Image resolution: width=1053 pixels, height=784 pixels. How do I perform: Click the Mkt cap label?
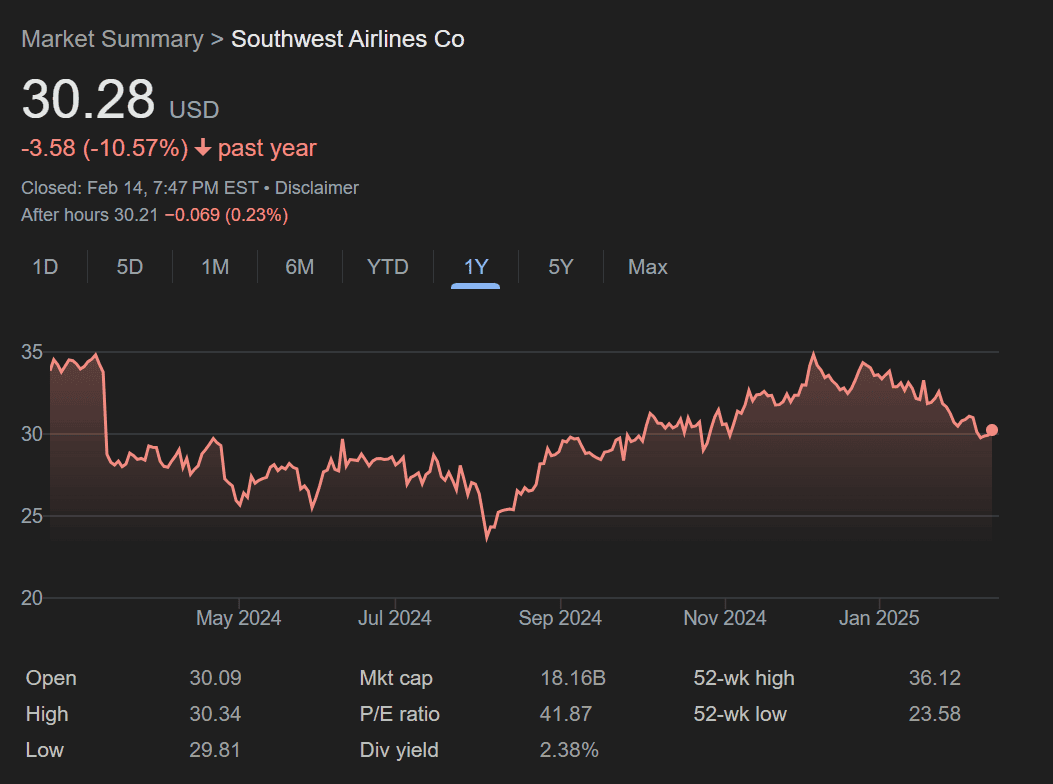396,678
